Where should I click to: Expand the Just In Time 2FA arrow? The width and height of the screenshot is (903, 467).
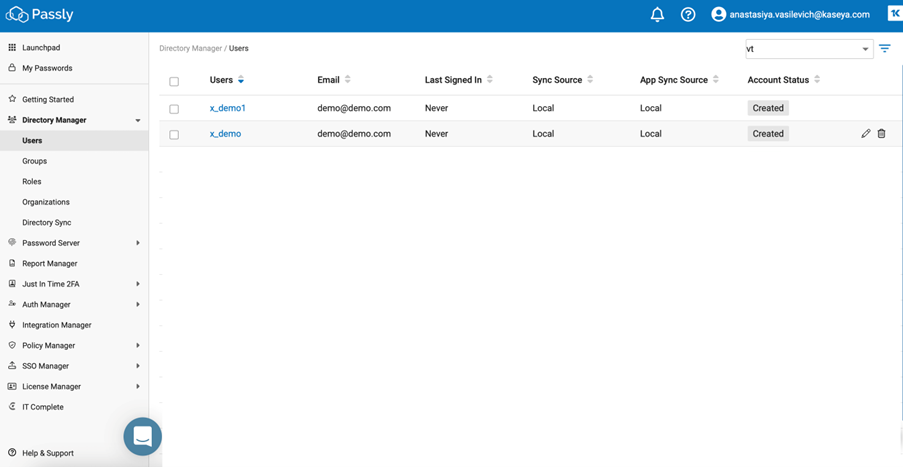(138, 284)
